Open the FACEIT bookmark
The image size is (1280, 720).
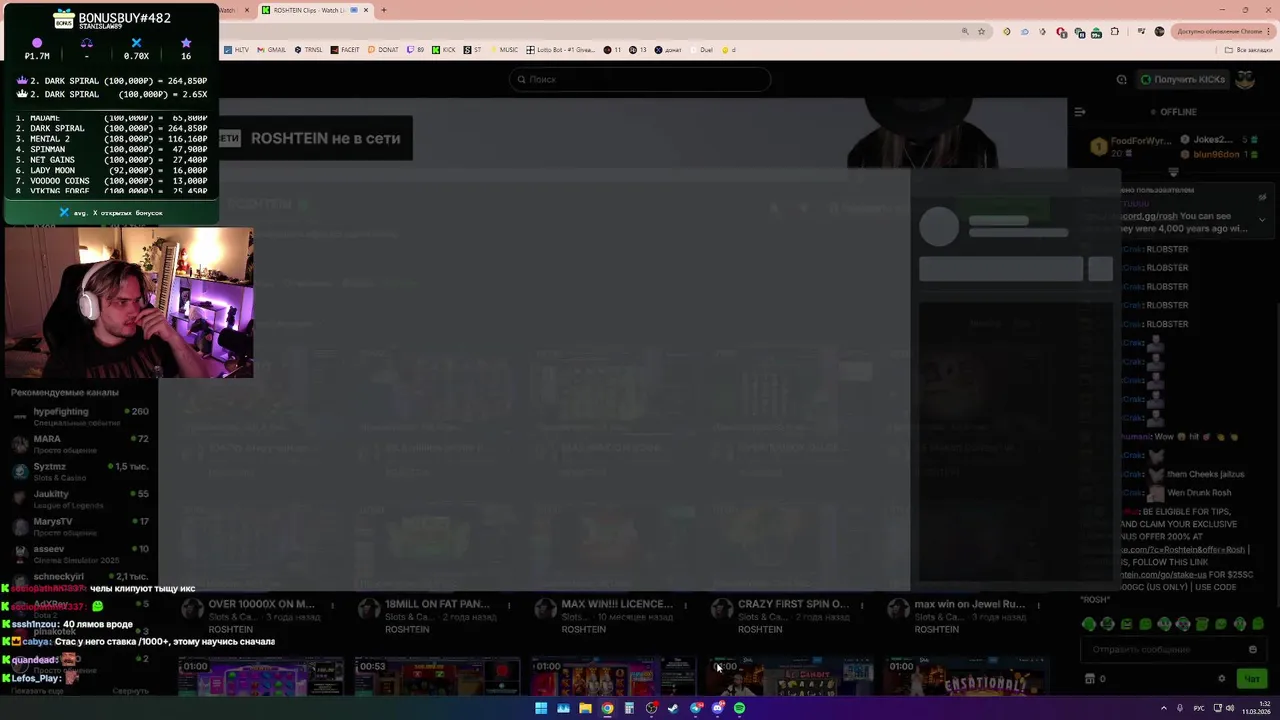pos(345,49)
